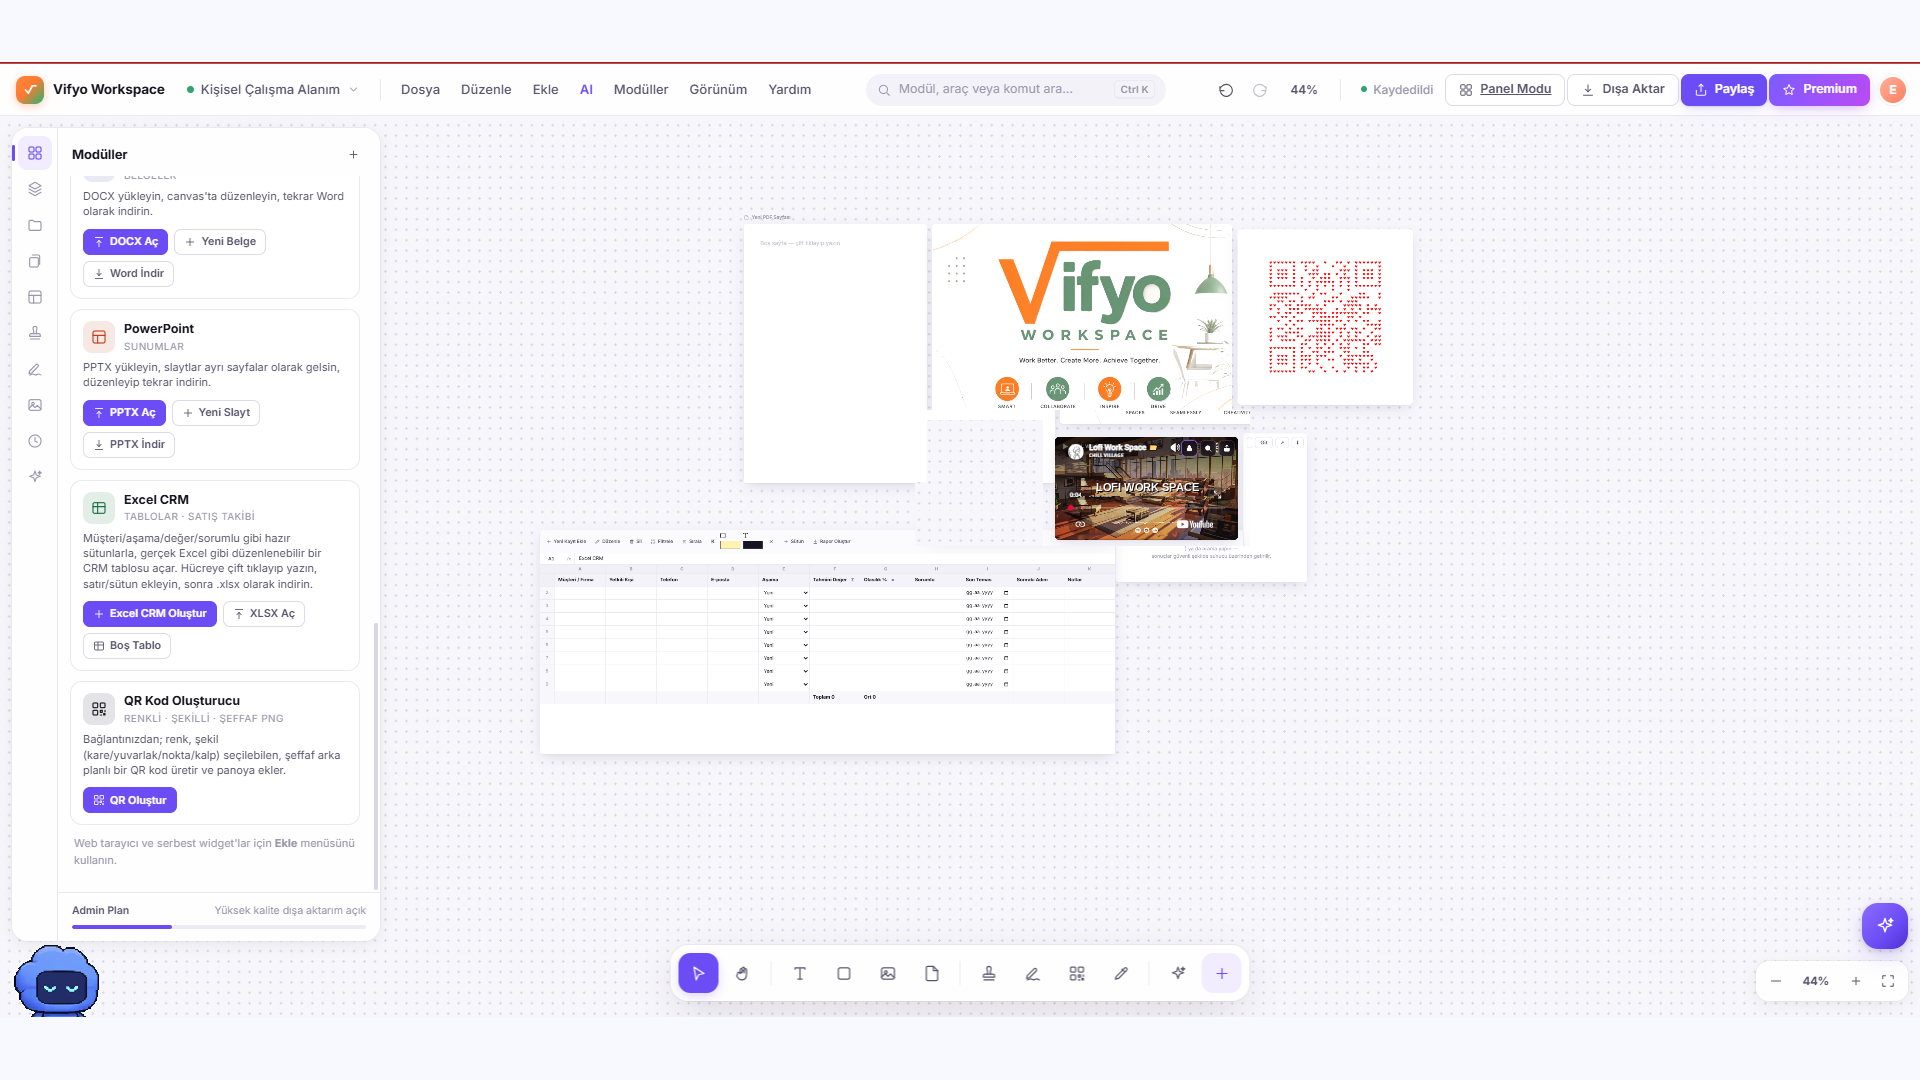Viewport: 1920px width, 1080px height.
Task: Open the AI sparkle icon in left sidebar
Action: coord(35,477)
